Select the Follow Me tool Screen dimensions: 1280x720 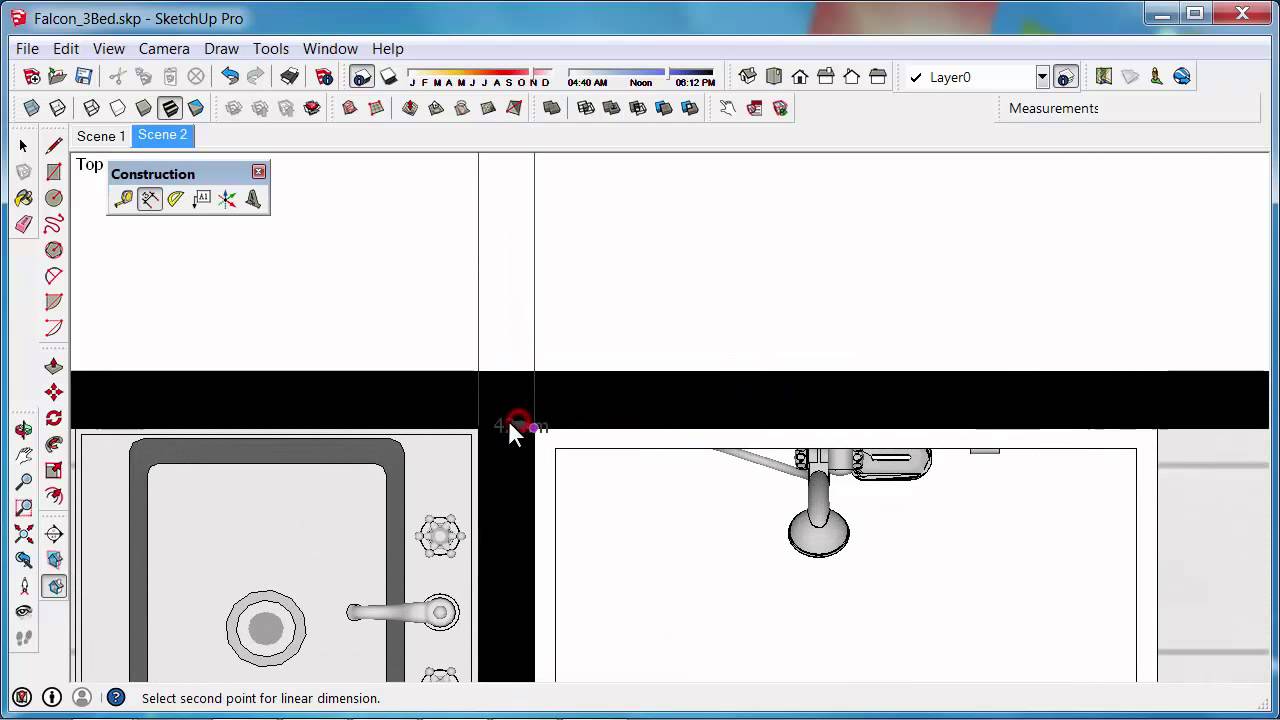54,444
